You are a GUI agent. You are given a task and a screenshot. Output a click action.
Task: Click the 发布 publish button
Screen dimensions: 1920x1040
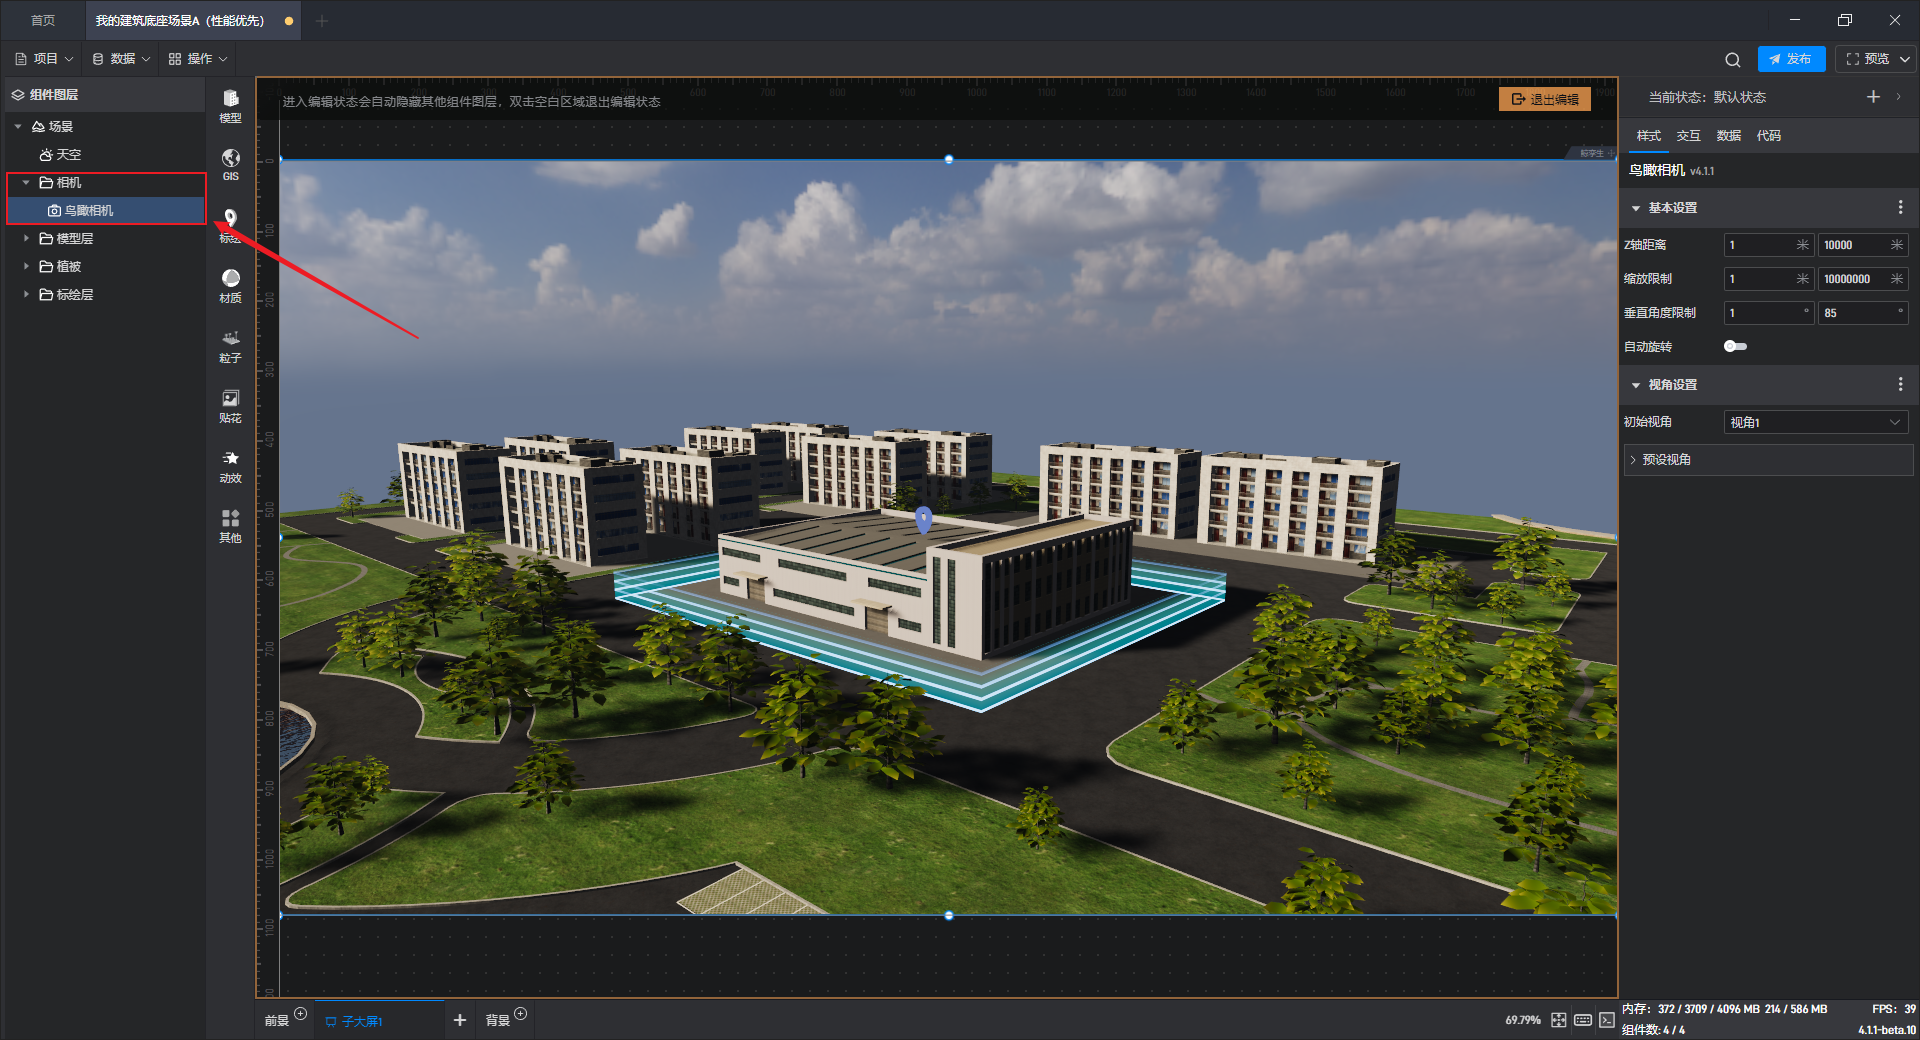tap(1791, 59)
